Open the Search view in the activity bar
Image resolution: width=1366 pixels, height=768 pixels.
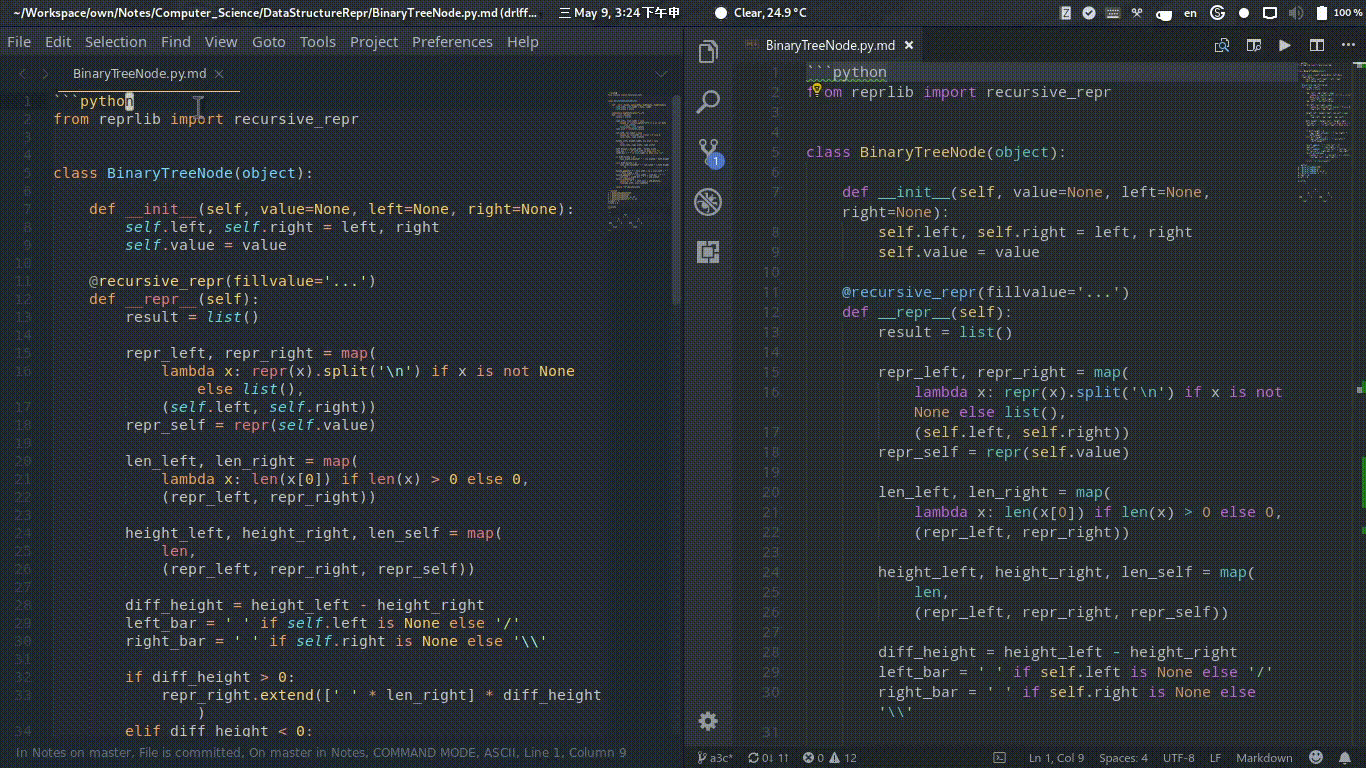coord(709,101)
